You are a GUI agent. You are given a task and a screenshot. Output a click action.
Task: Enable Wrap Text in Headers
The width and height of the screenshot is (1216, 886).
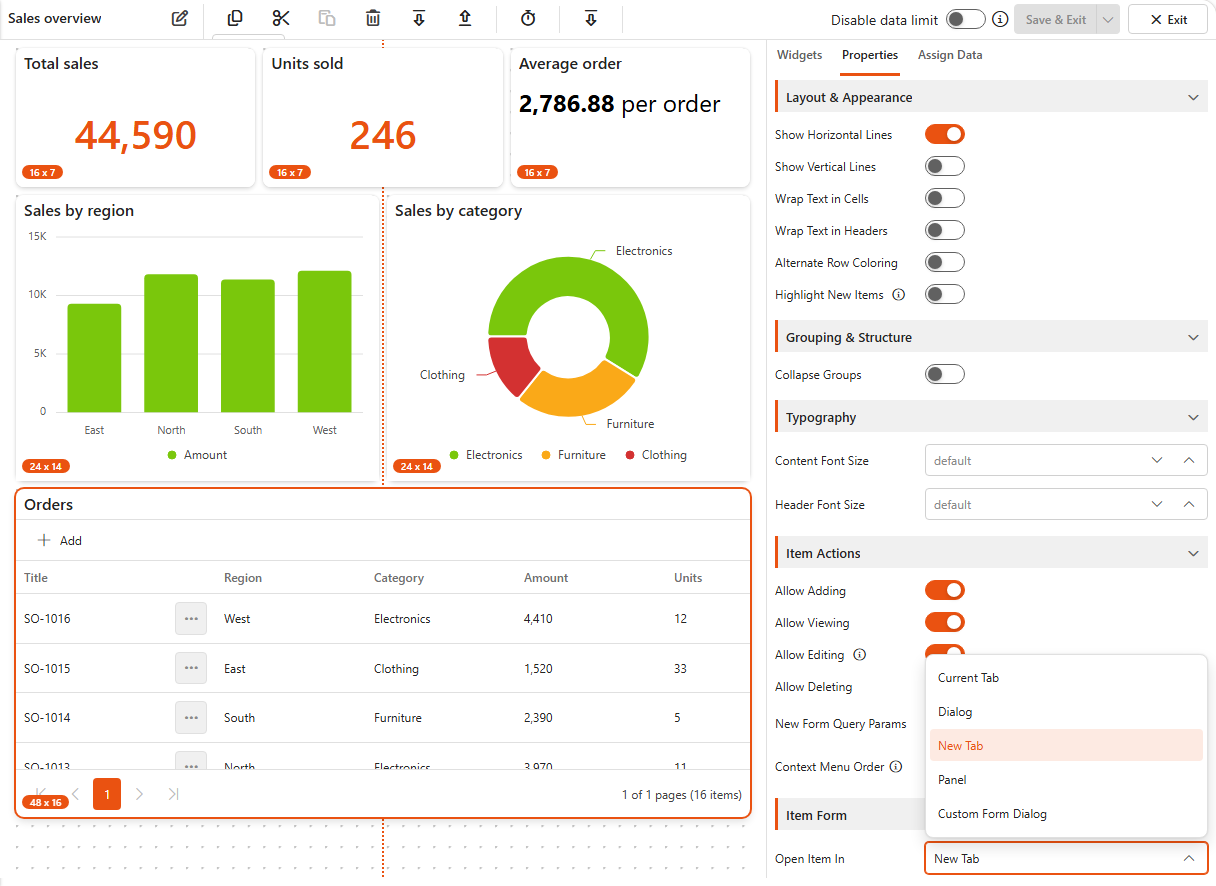point(945,230)
